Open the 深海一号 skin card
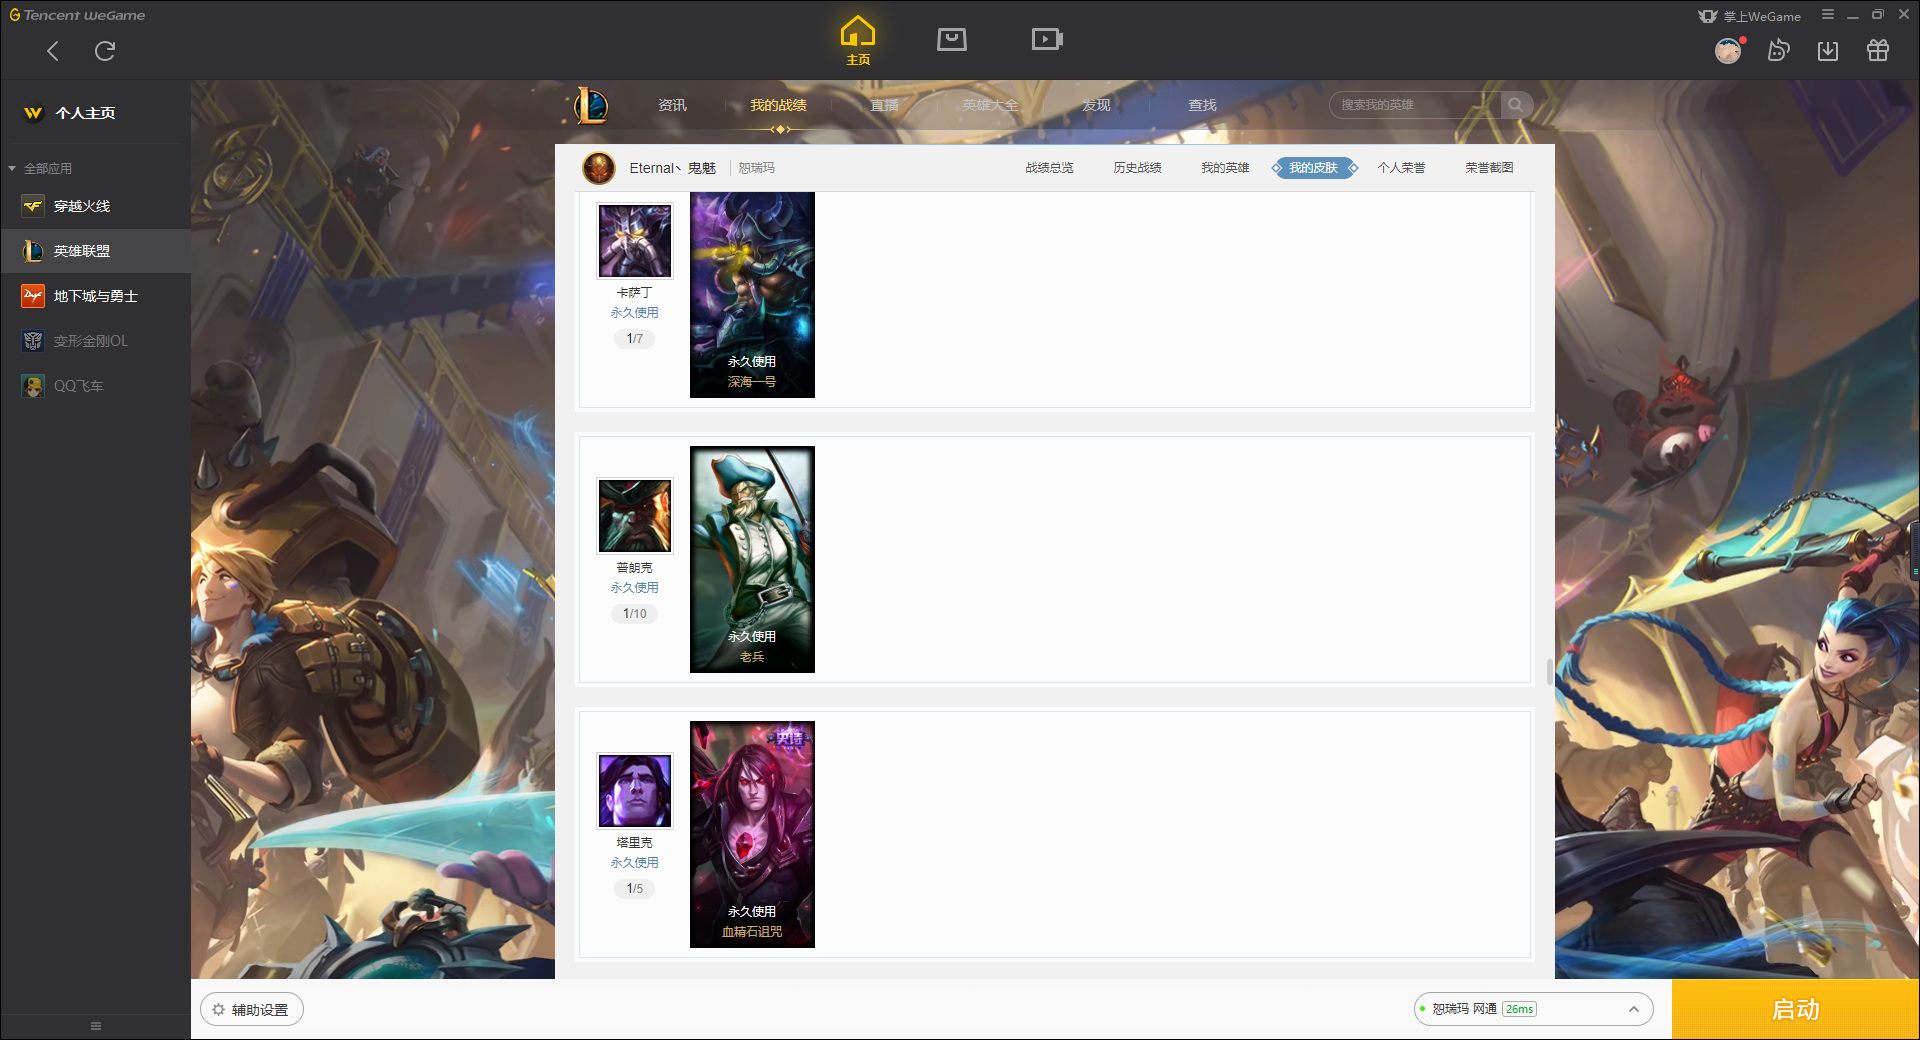1920x1040 pixels. click(752, 295)
